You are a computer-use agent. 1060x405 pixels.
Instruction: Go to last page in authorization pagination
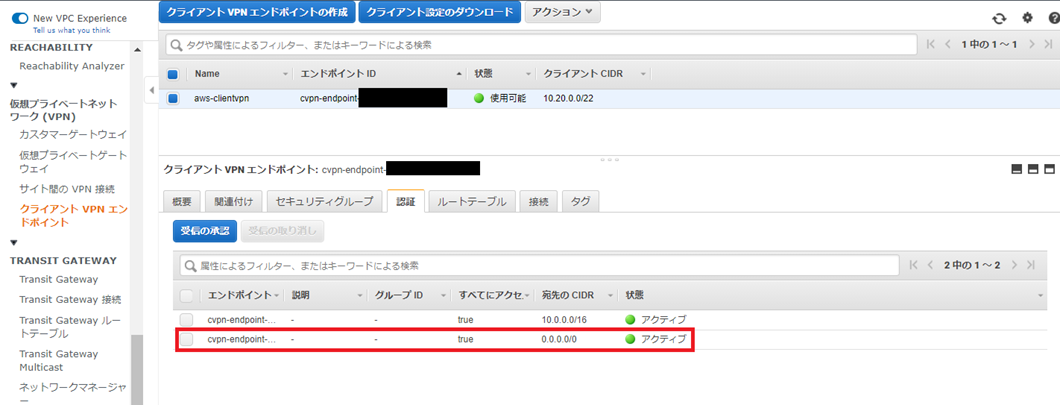[x=1030, y=265]
